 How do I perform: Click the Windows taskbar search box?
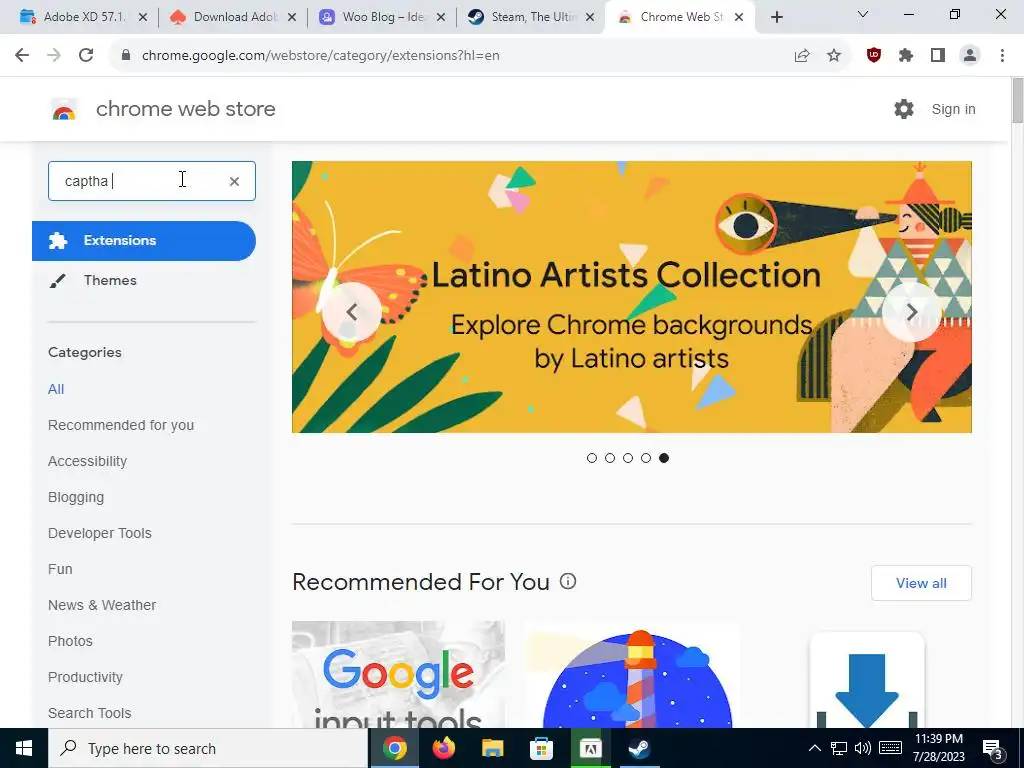click(x=208, y=748)
